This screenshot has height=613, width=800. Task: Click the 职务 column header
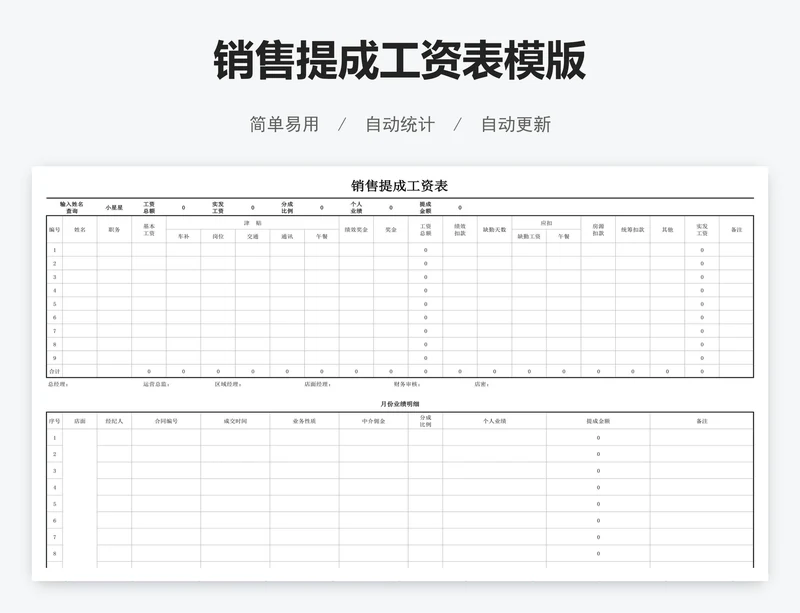[x=114, y=230]
